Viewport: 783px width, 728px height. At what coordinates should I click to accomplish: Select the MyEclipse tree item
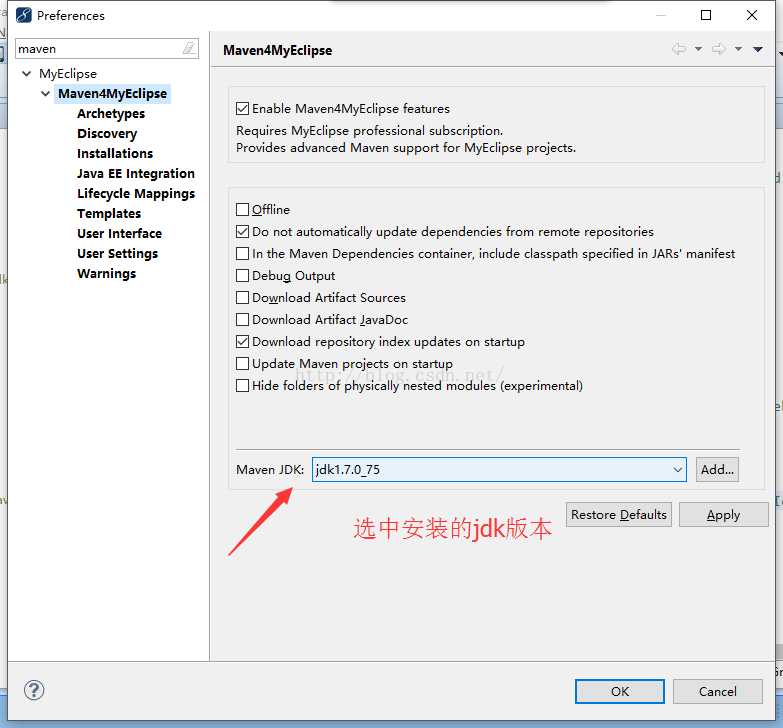[68, 74]
